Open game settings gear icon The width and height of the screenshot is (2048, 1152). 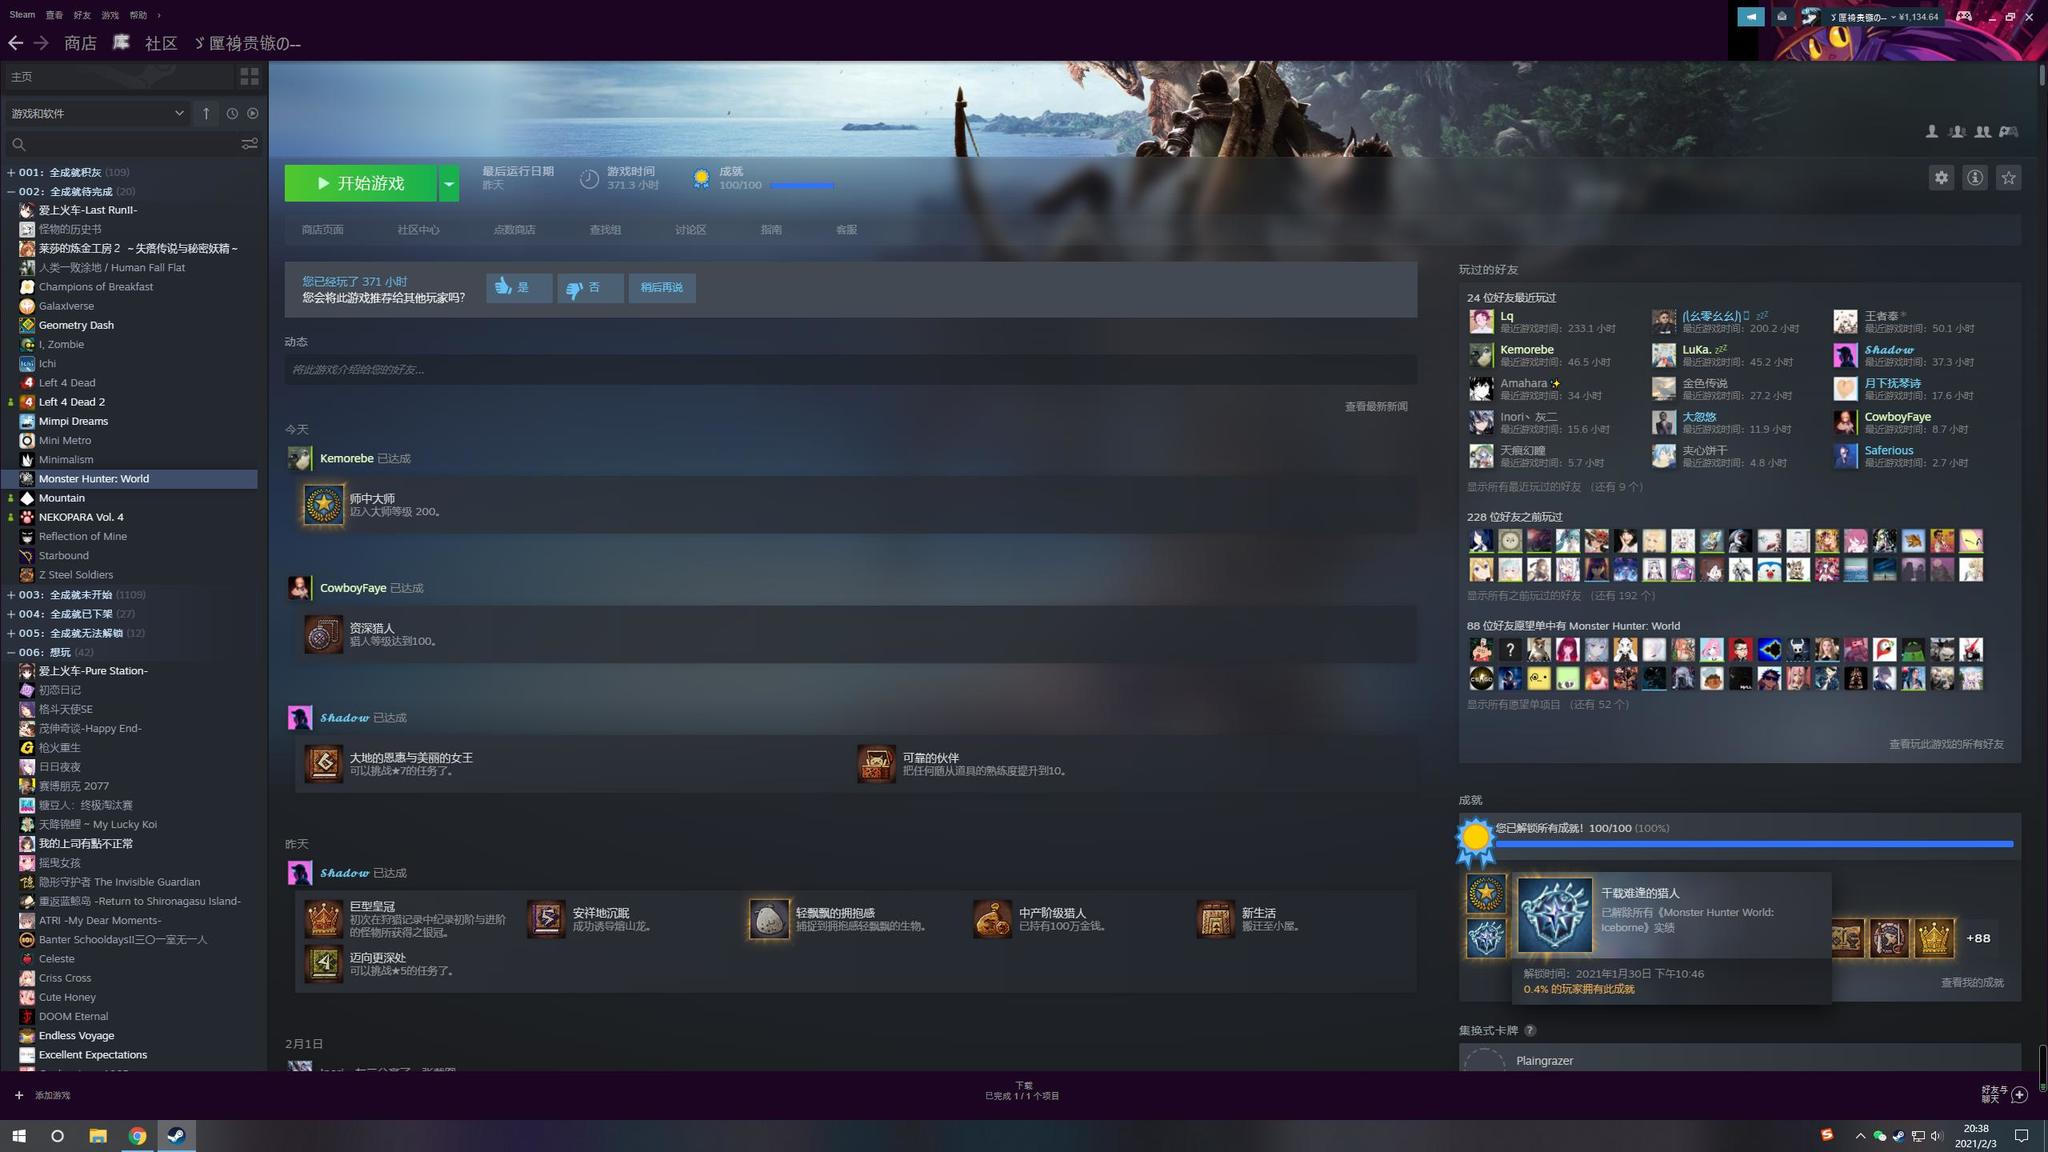pos(1941,178)
